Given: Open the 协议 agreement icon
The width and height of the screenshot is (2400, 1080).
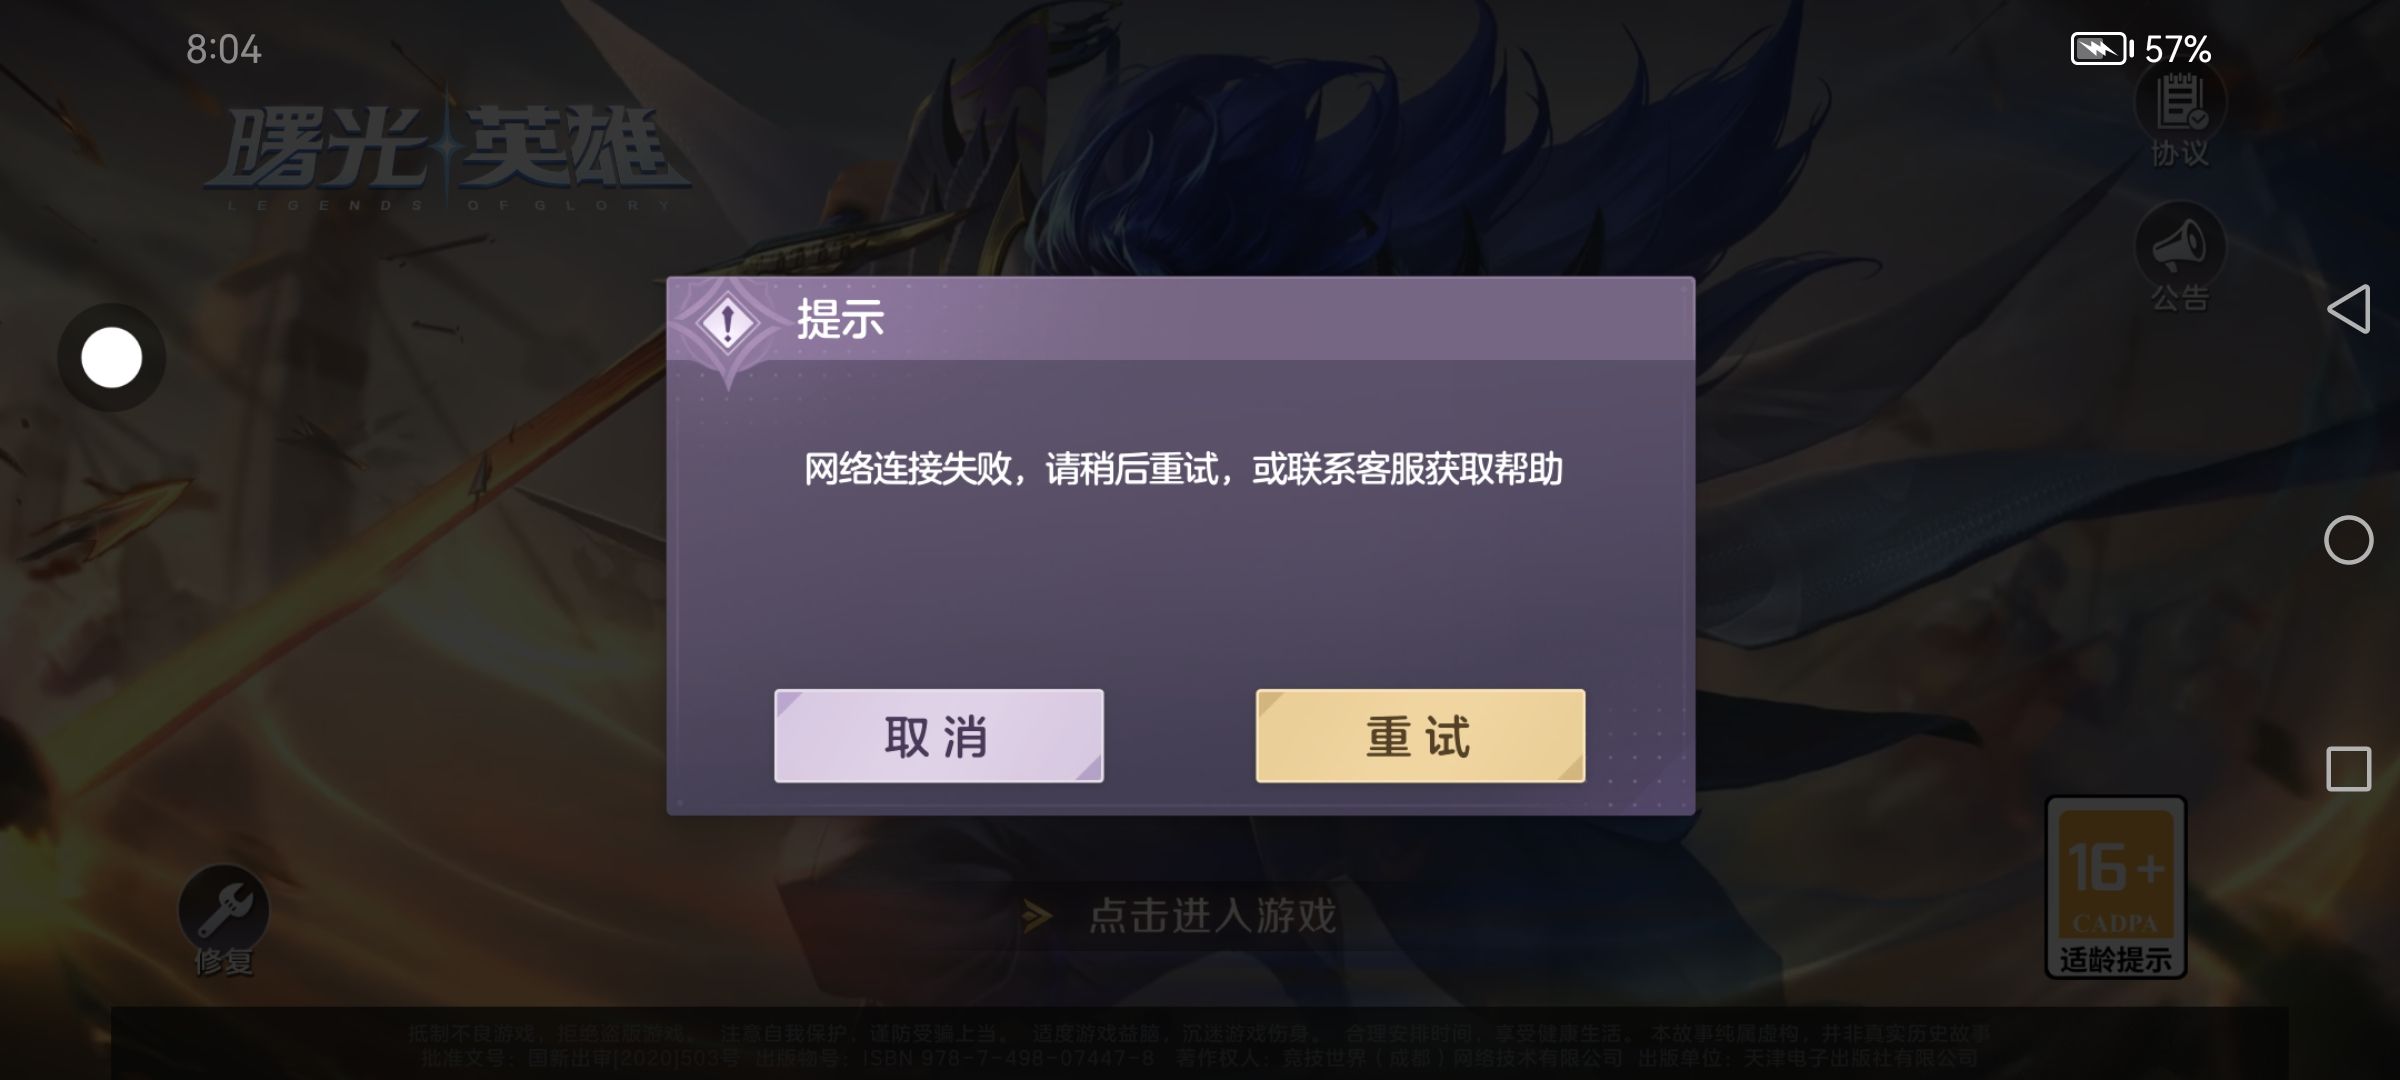Looking at the screenshot, I should click(2180, 118).
